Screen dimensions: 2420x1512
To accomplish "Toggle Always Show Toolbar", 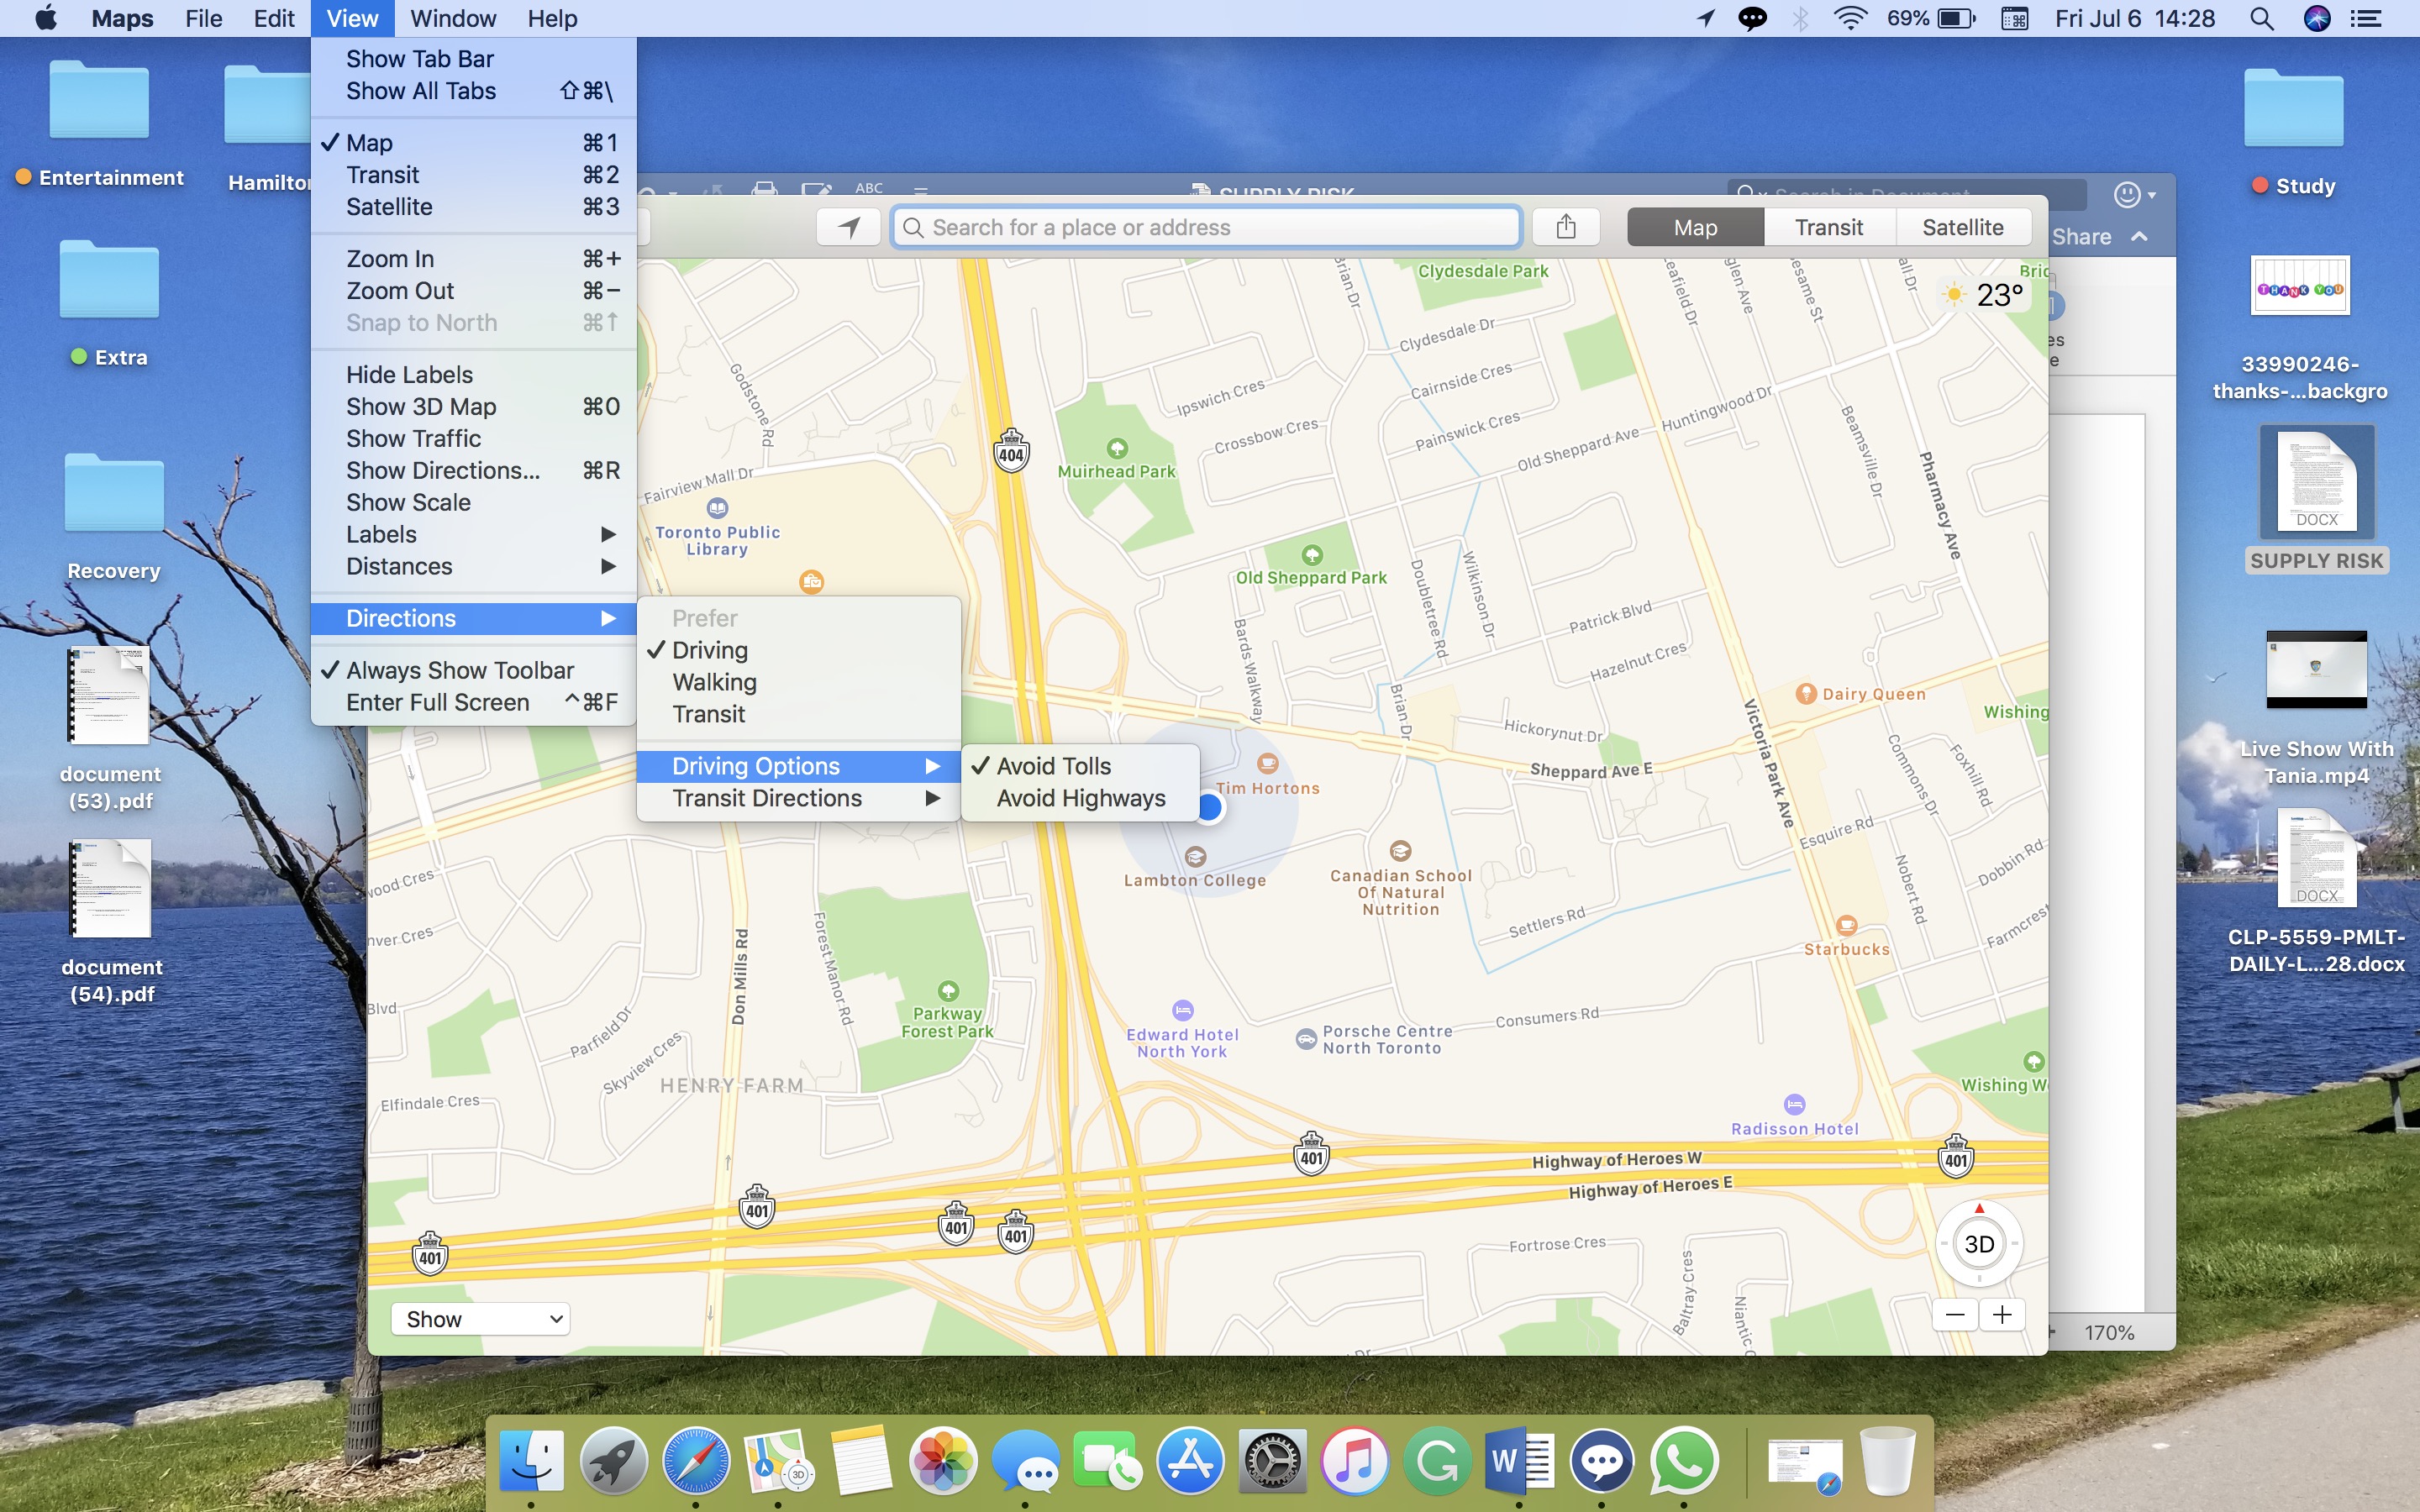I will pyautogui.click(x=459, y=670).
